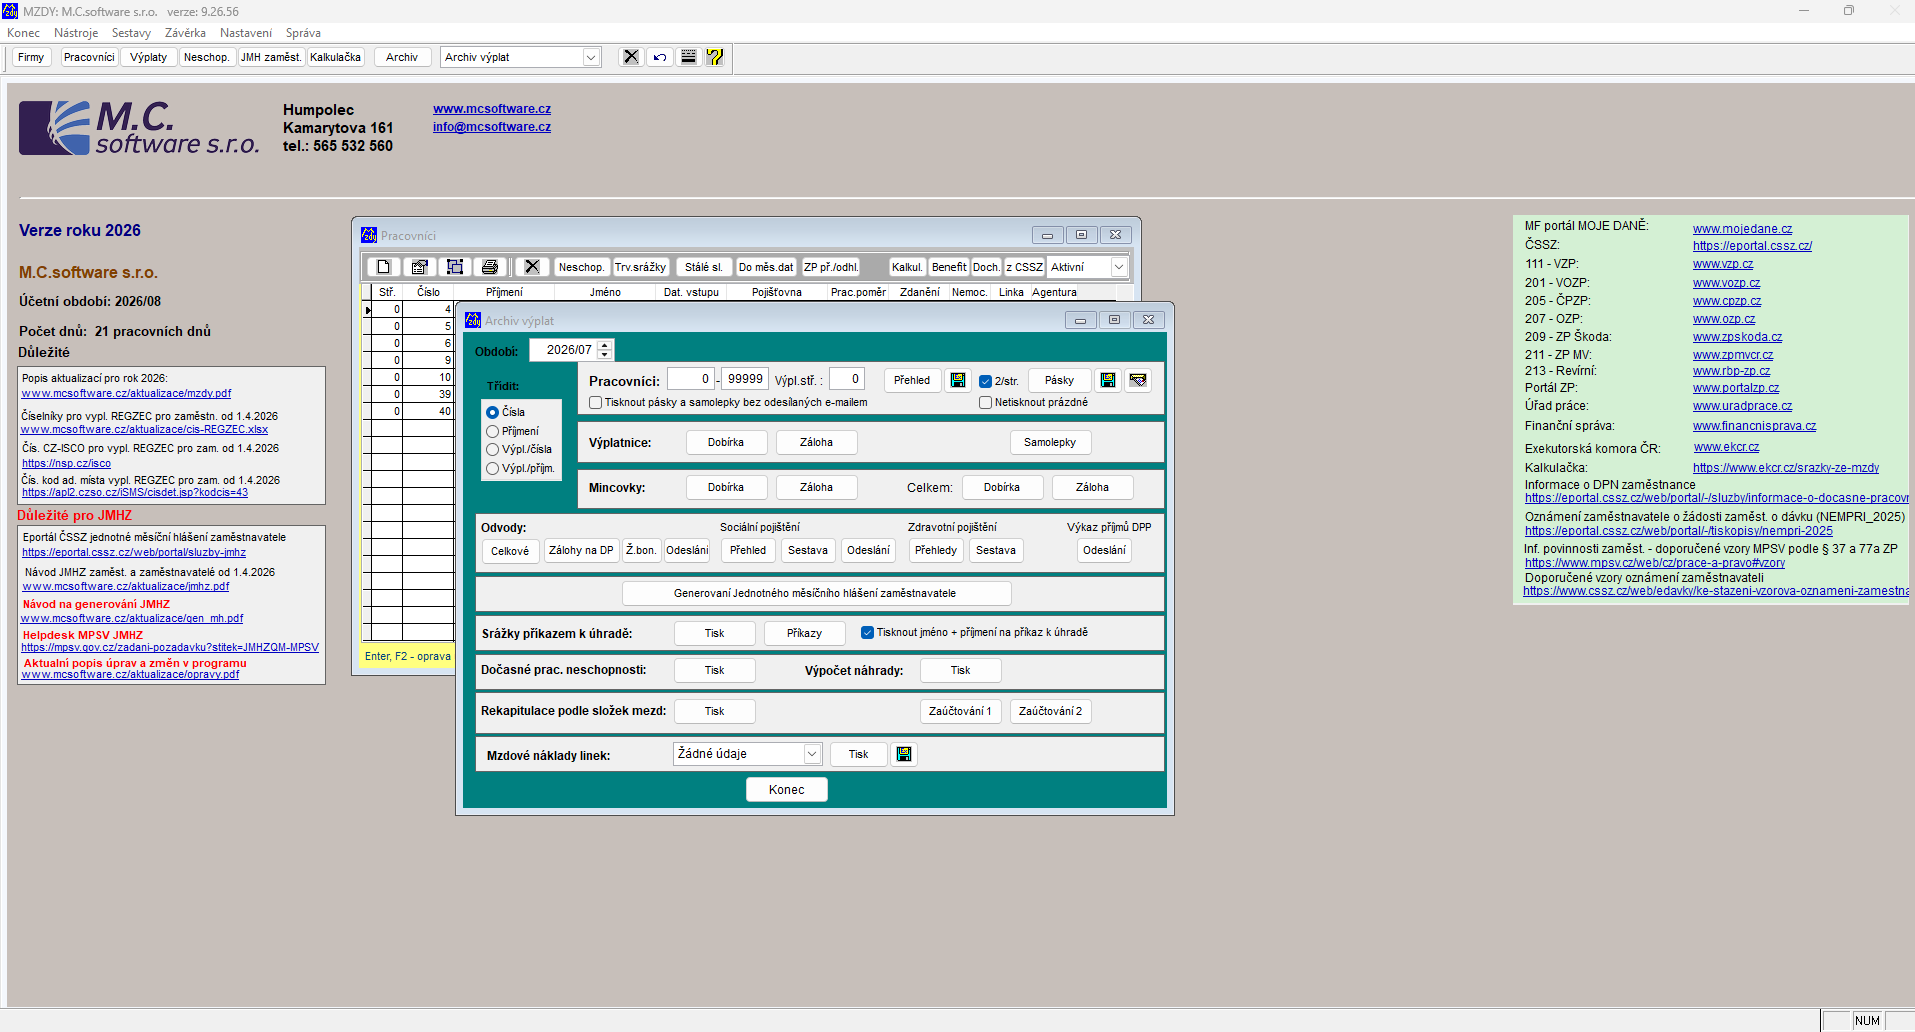Click the Příkazy button
The height and width of the screenshot is (1032, 1915).
805,633
